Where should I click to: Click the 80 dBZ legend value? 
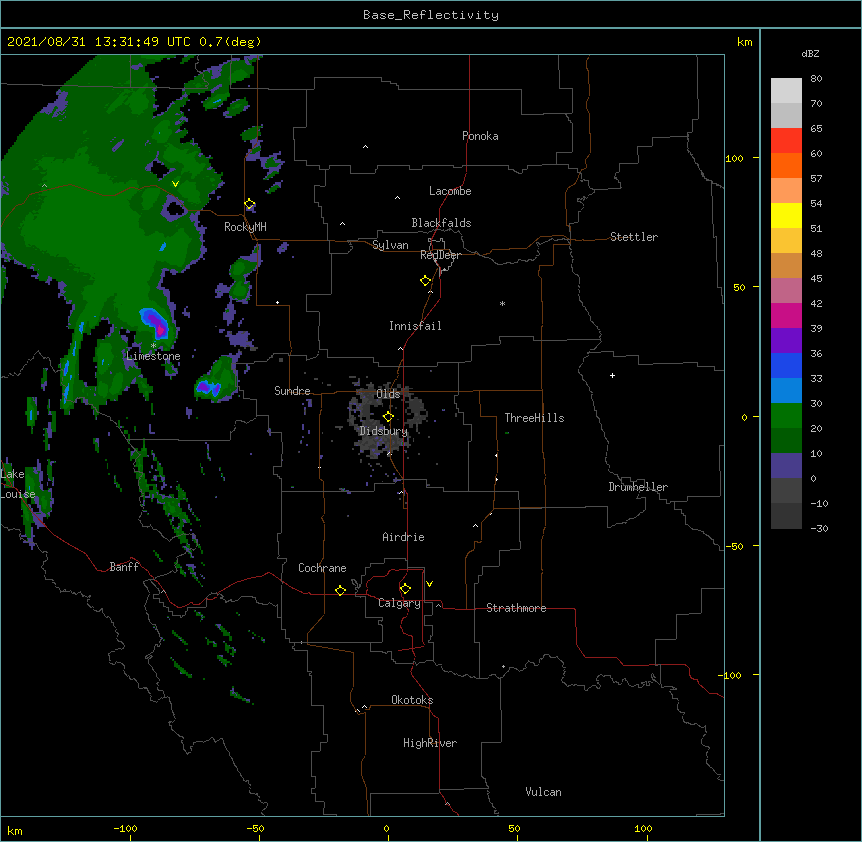816,79
